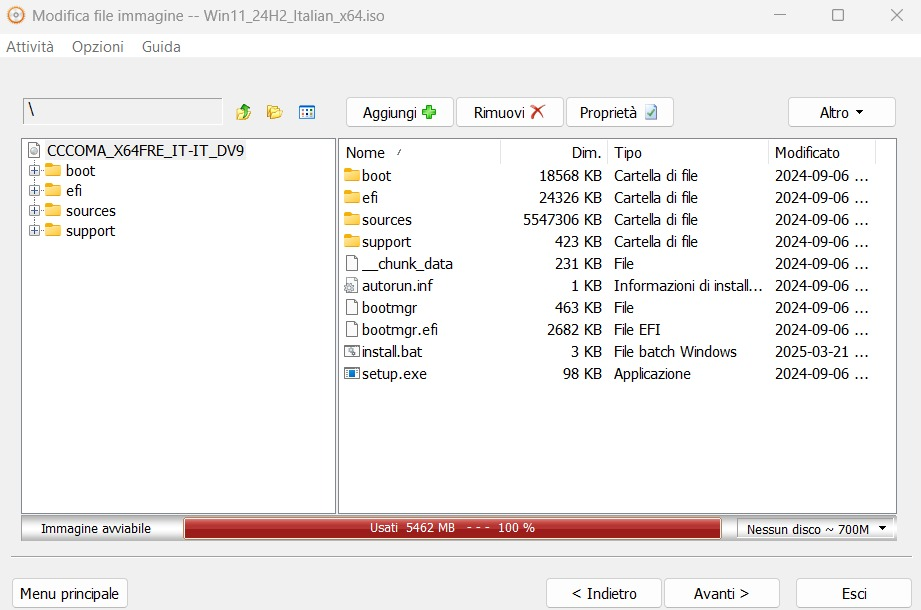Sort by the Nome column header
Viewport: 921px width, 610px height.
click(420, 153)
